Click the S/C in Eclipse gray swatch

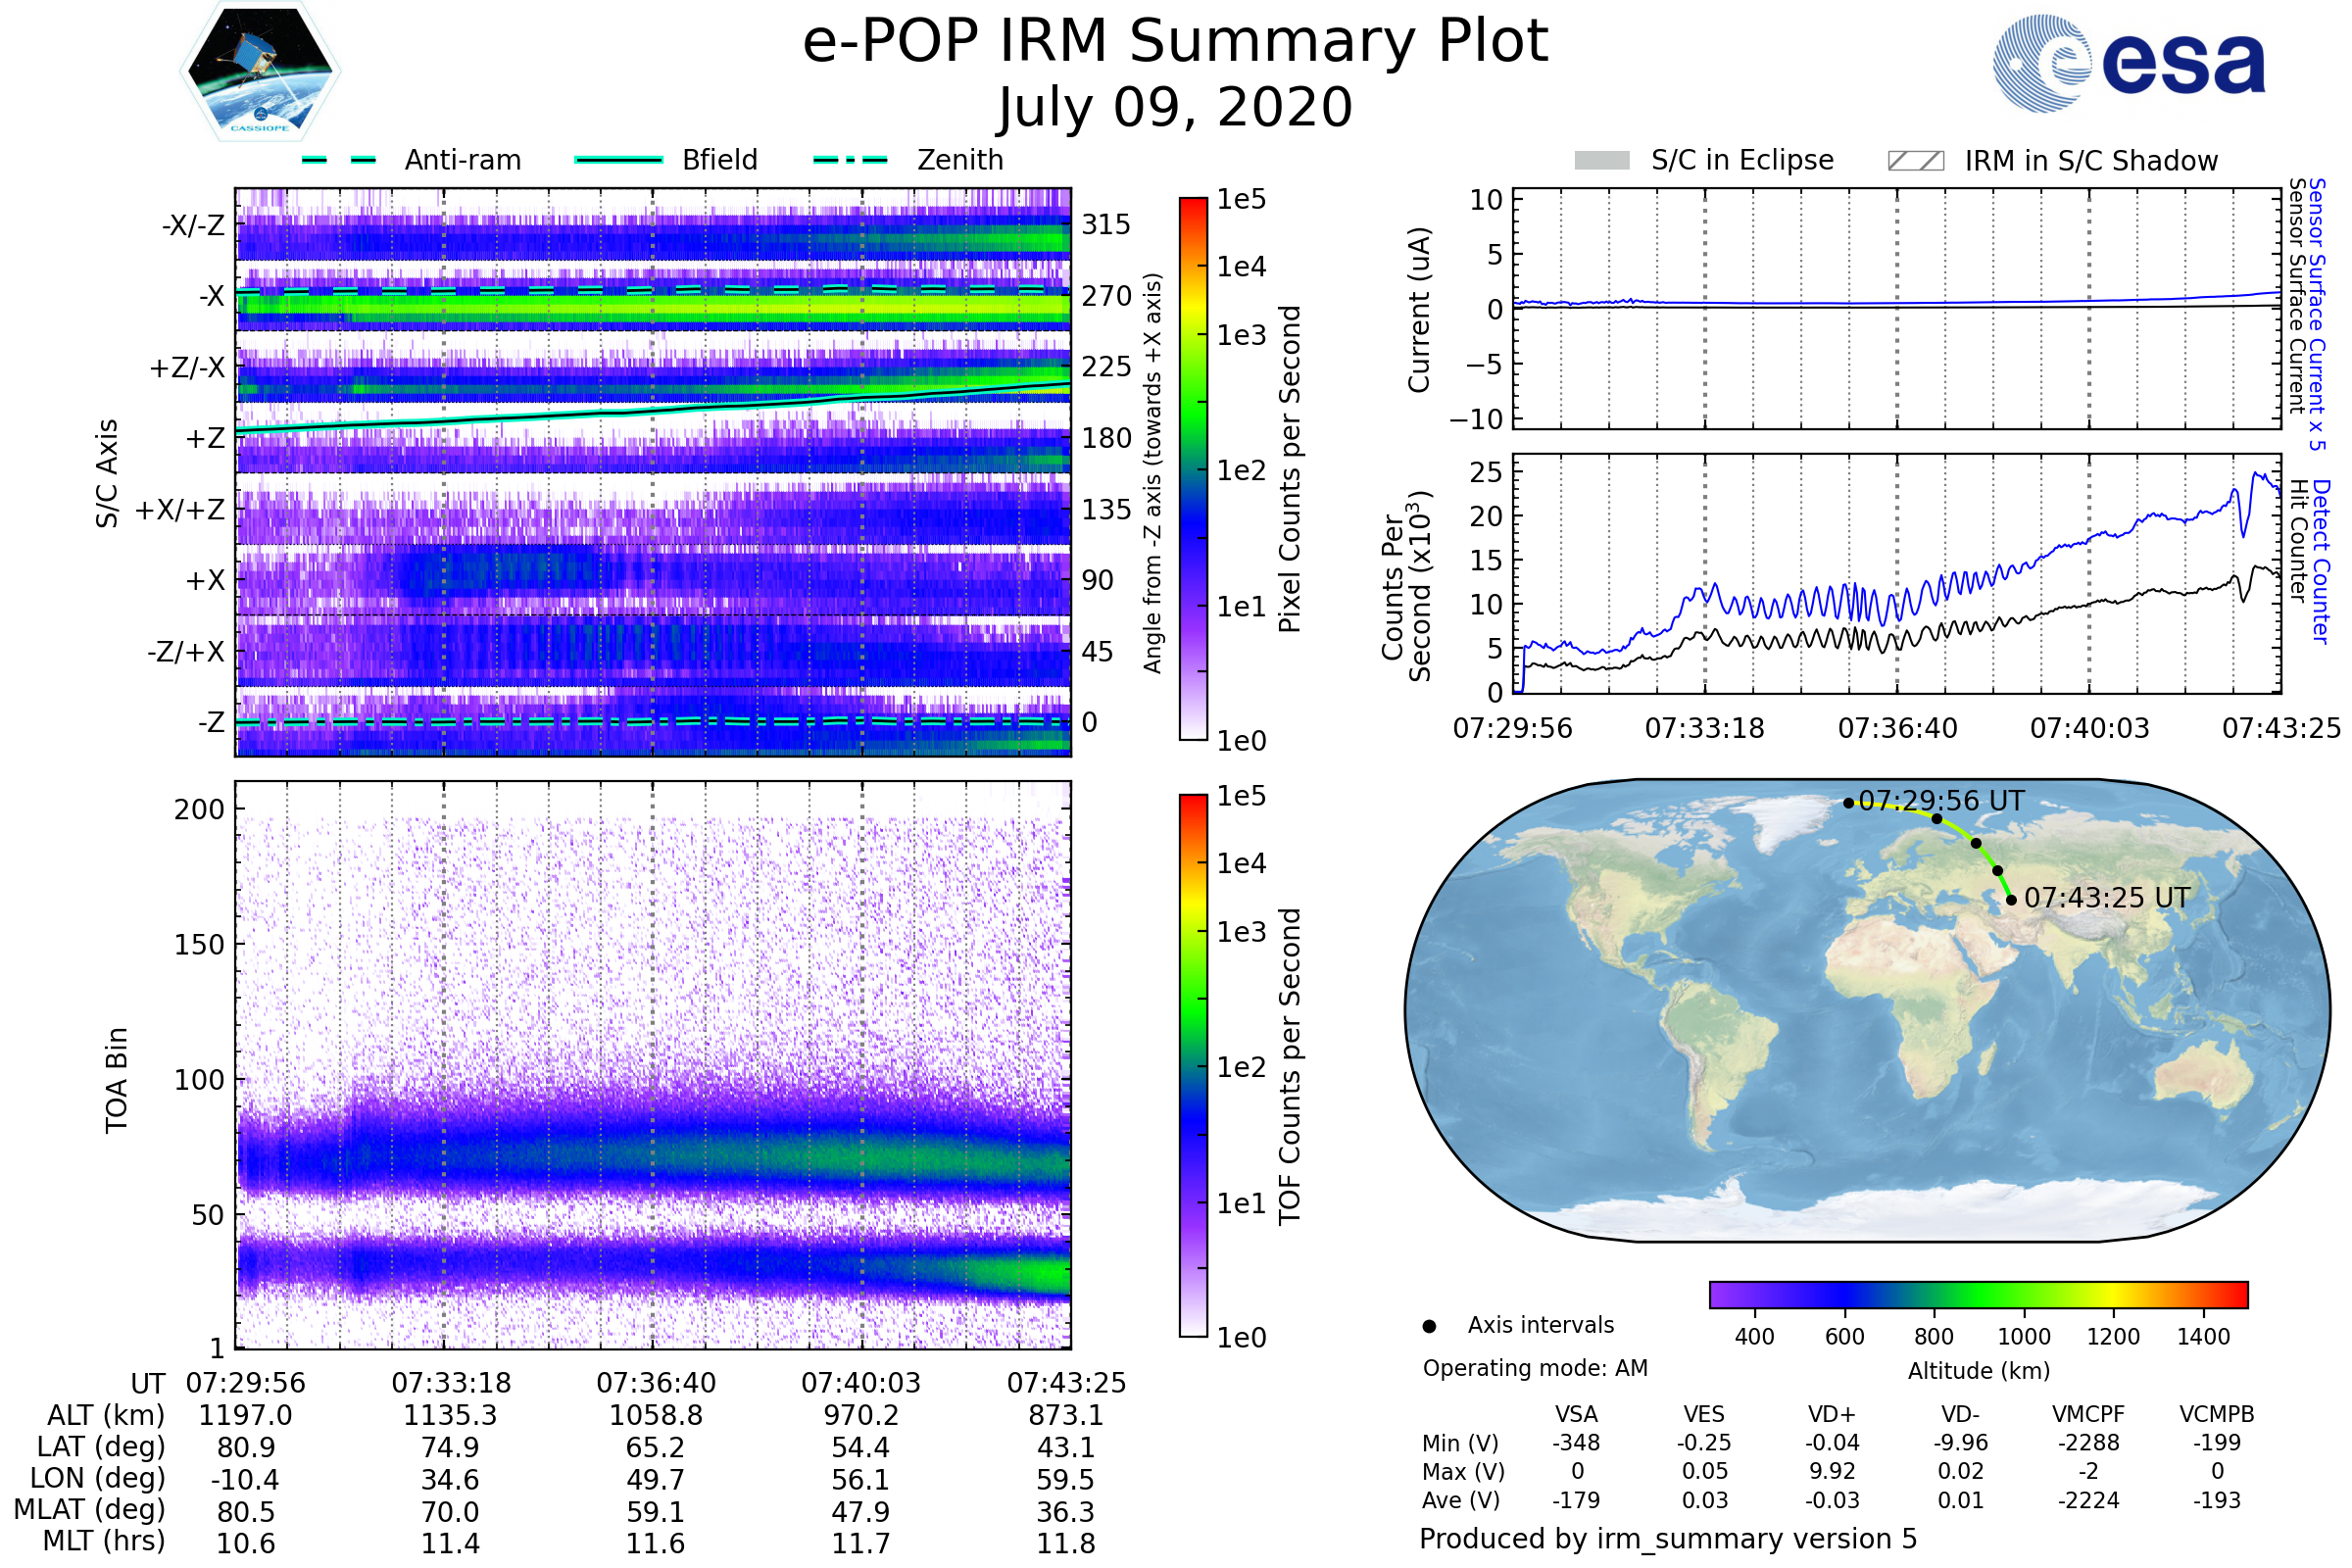[1601, 161]
